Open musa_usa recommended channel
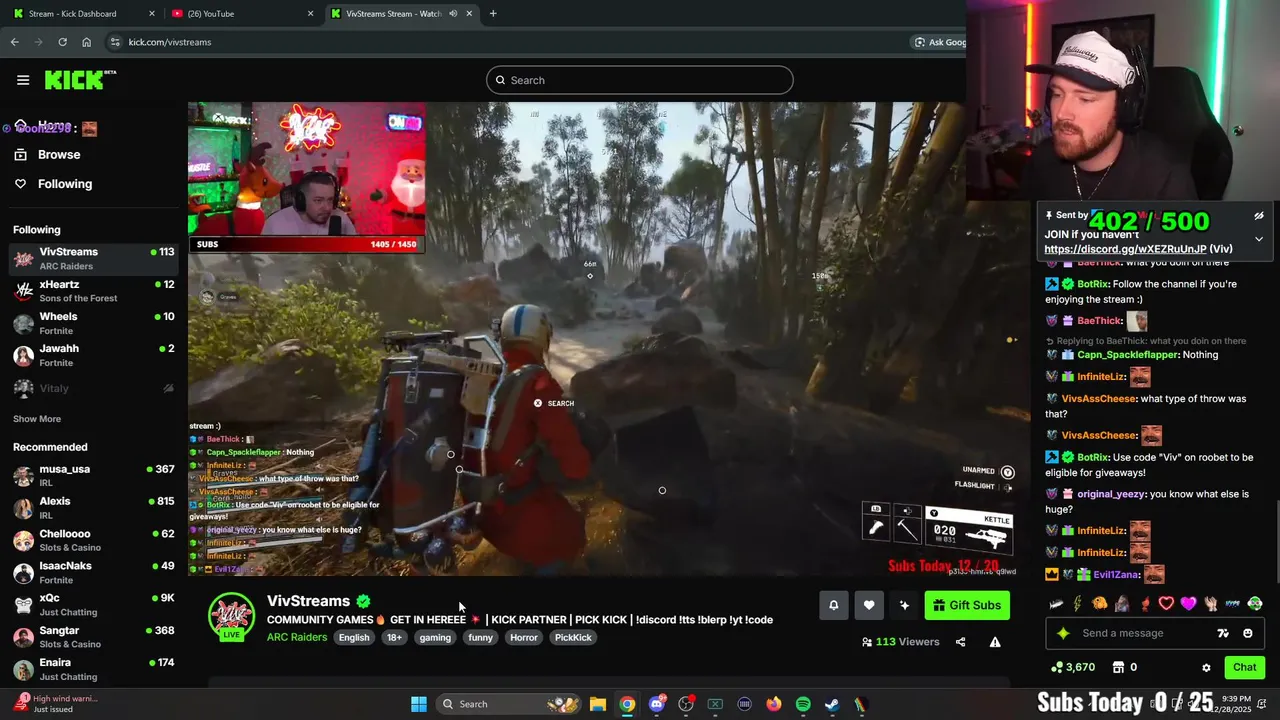The image size is (1280, 720). coord(94,476)
